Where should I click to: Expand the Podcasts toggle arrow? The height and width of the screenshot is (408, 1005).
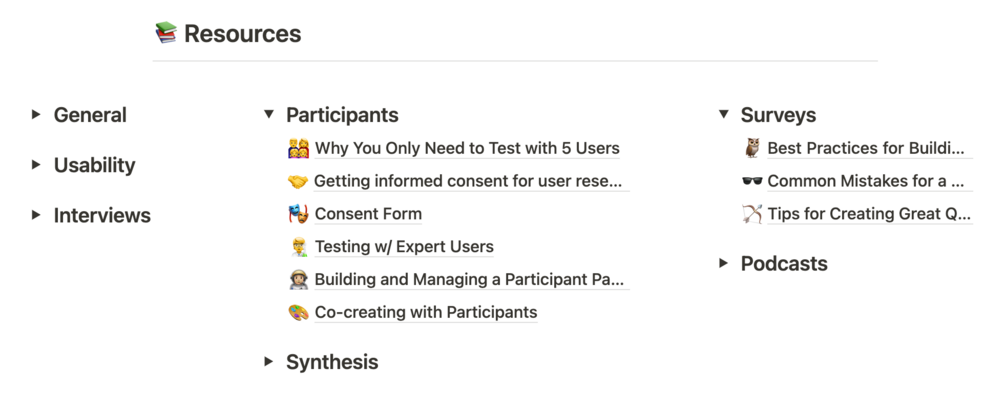click(723, 264)
